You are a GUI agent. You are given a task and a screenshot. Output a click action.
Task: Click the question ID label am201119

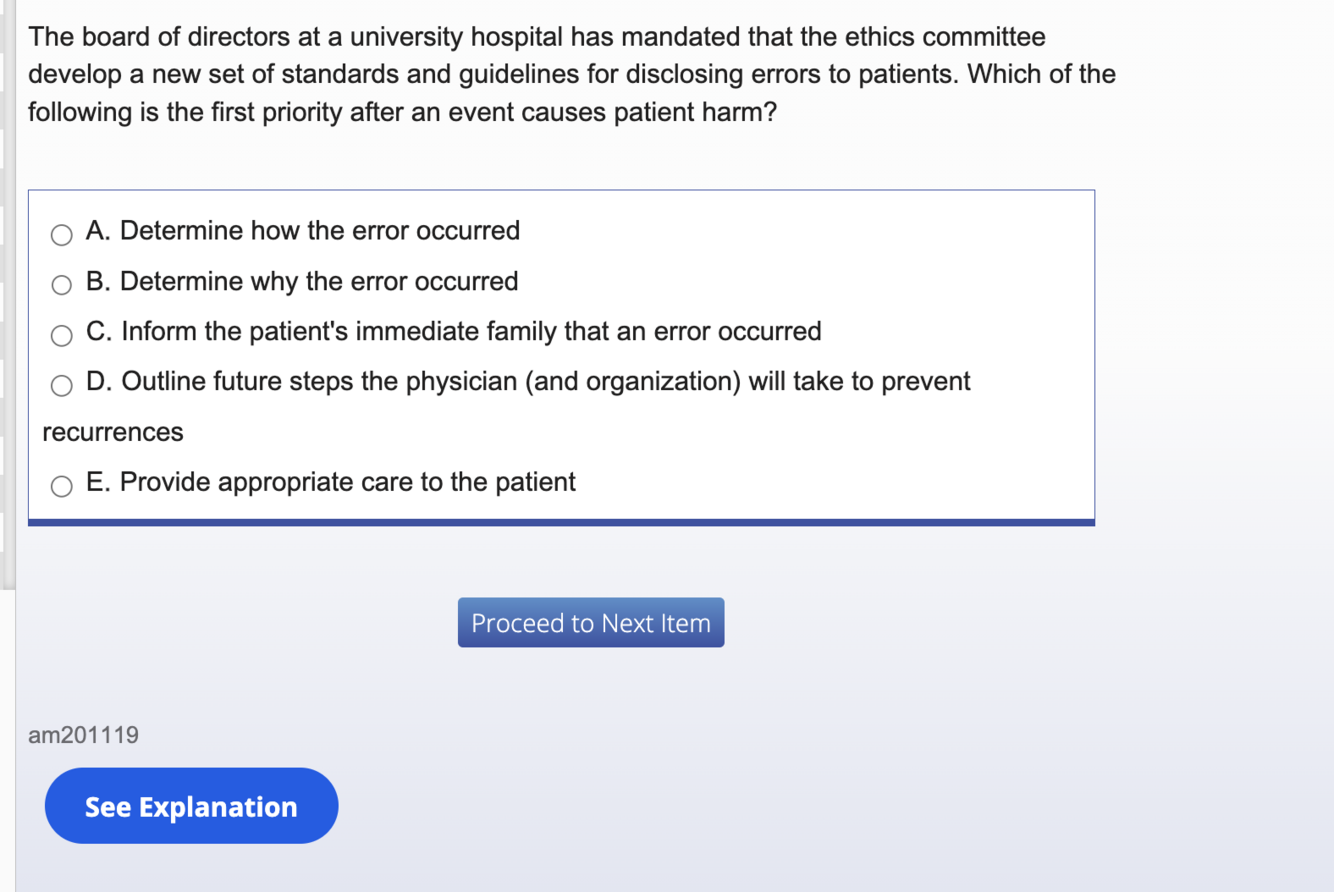(x=84, y=735)
